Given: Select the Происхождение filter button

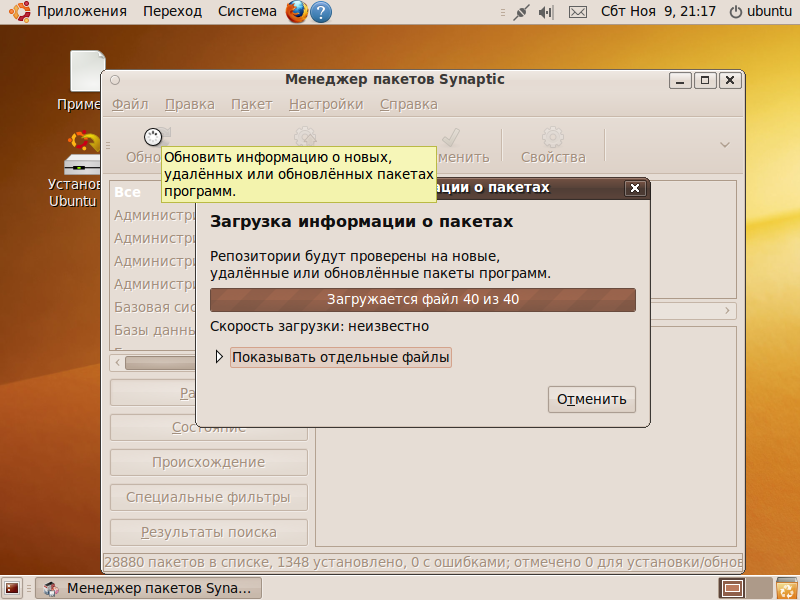Looking at the screenshot, I should tap(208, 462).
